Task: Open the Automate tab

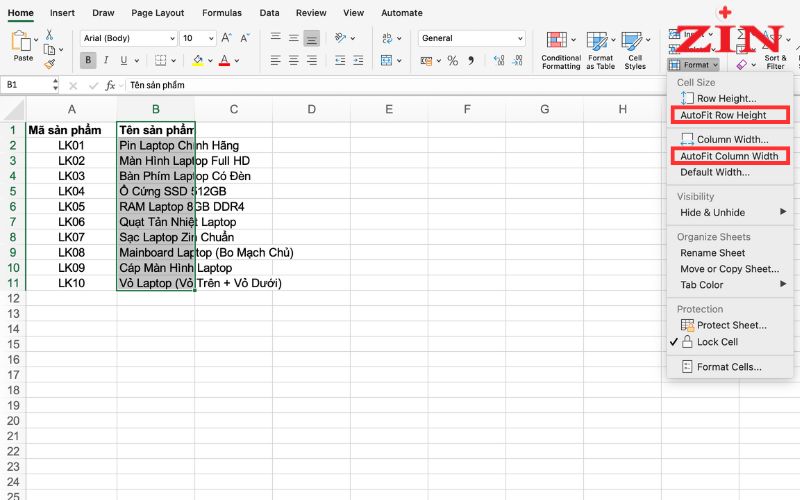Action: point(402,13)
